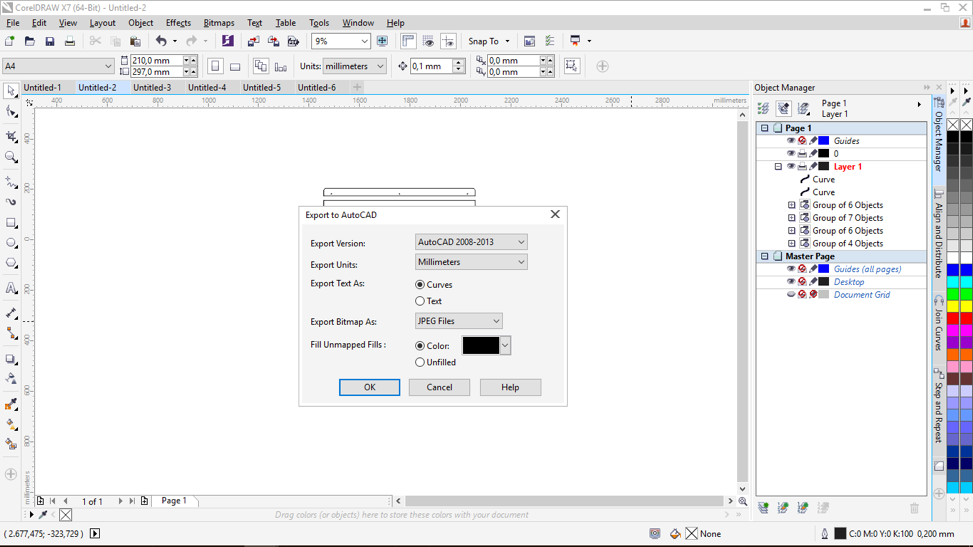Toggle visibility eye of Document Grid
973x547 pixels.
coord(791,294)
